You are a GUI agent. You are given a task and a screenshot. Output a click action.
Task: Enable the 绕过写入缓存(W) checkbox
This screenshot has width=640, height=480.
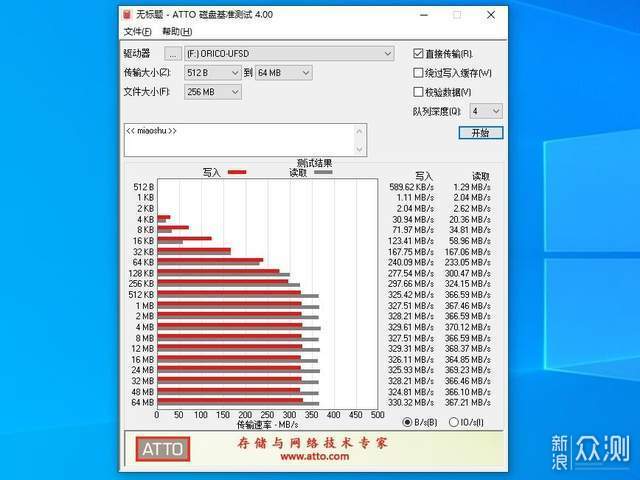(418, 73)
